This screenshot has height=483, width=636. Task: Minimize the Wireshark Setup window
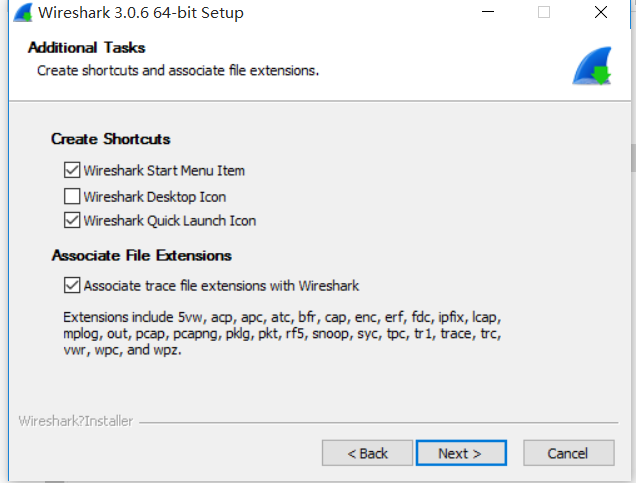click(x=487, y=13)
